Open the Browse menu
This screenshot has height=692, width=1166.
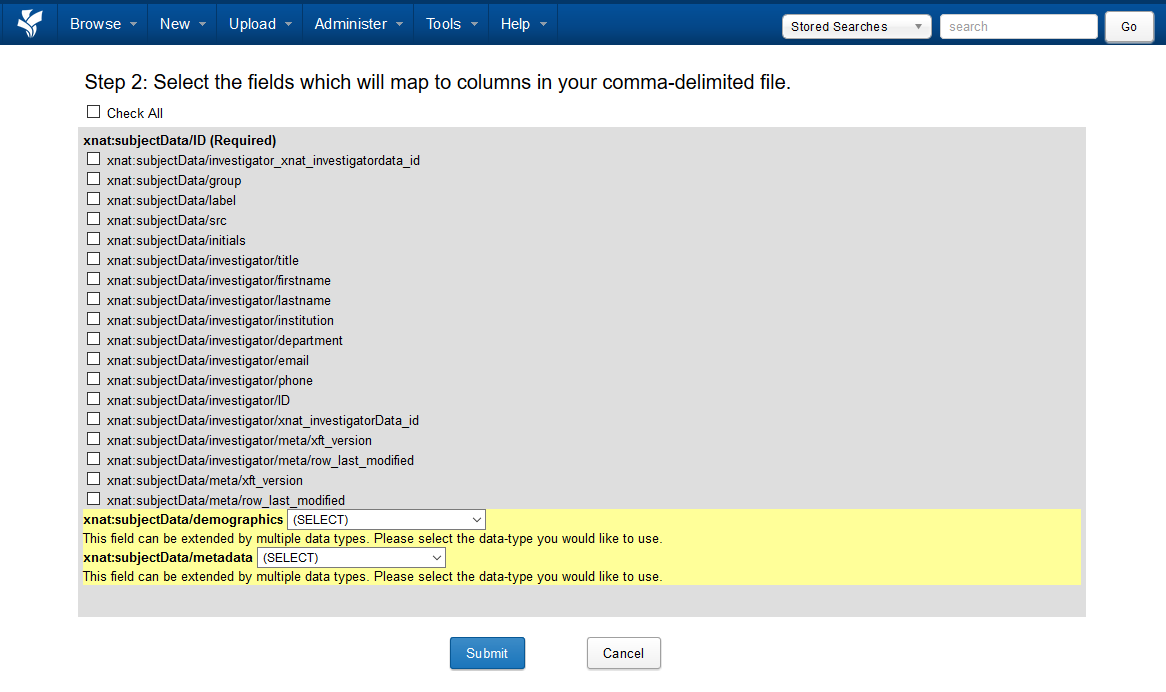(x=103, y=24)
